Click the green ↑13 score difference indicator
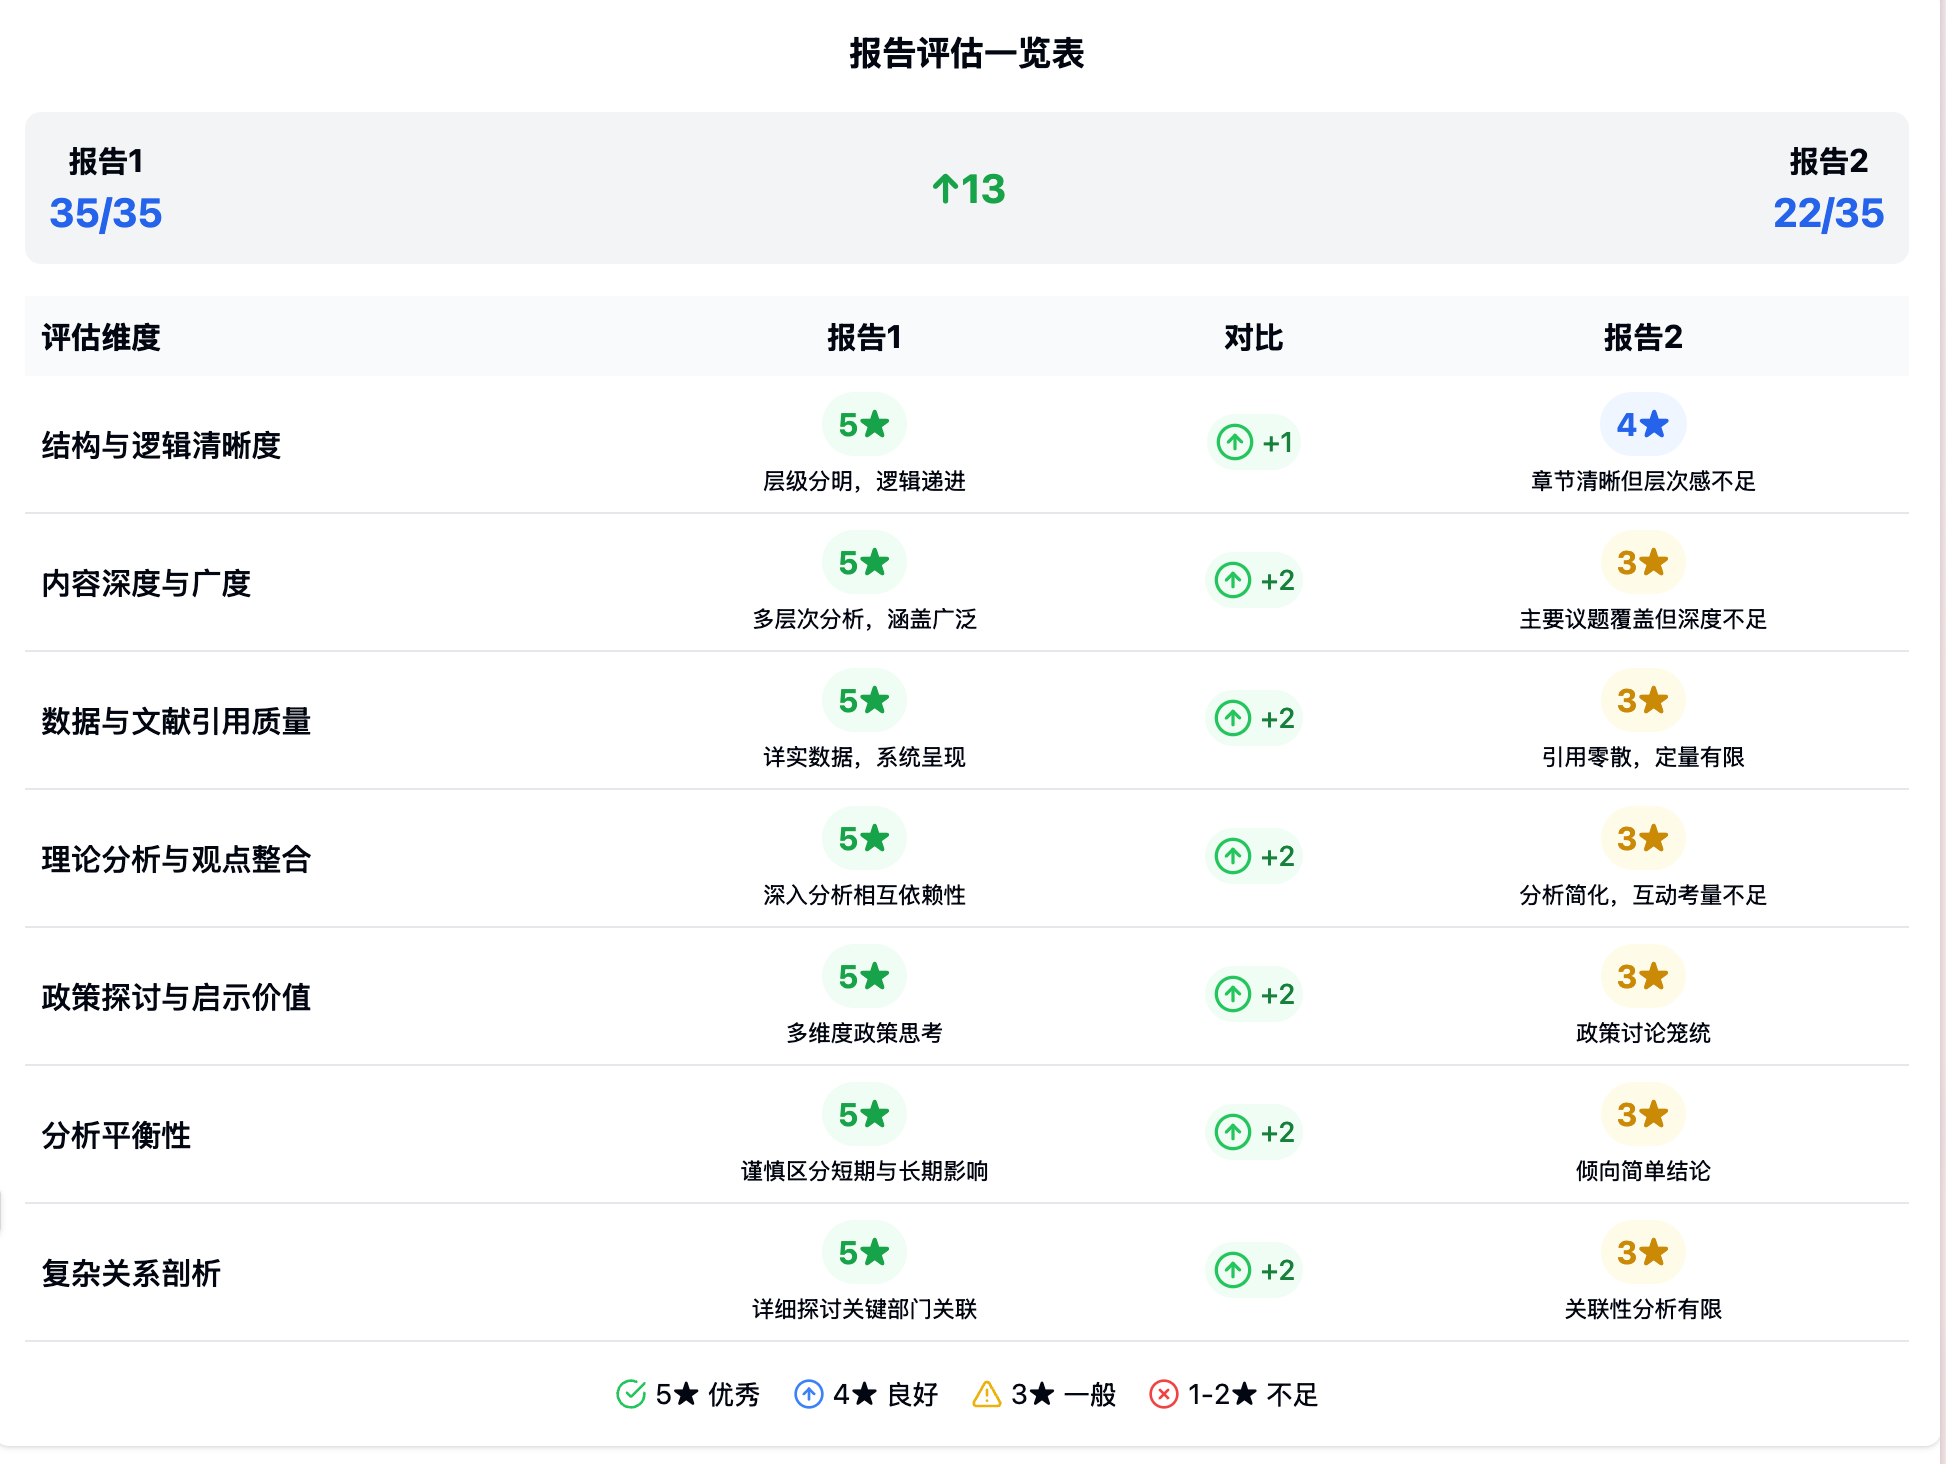This screenshot has height=1464, width=1946. click(x=967, y=189)
